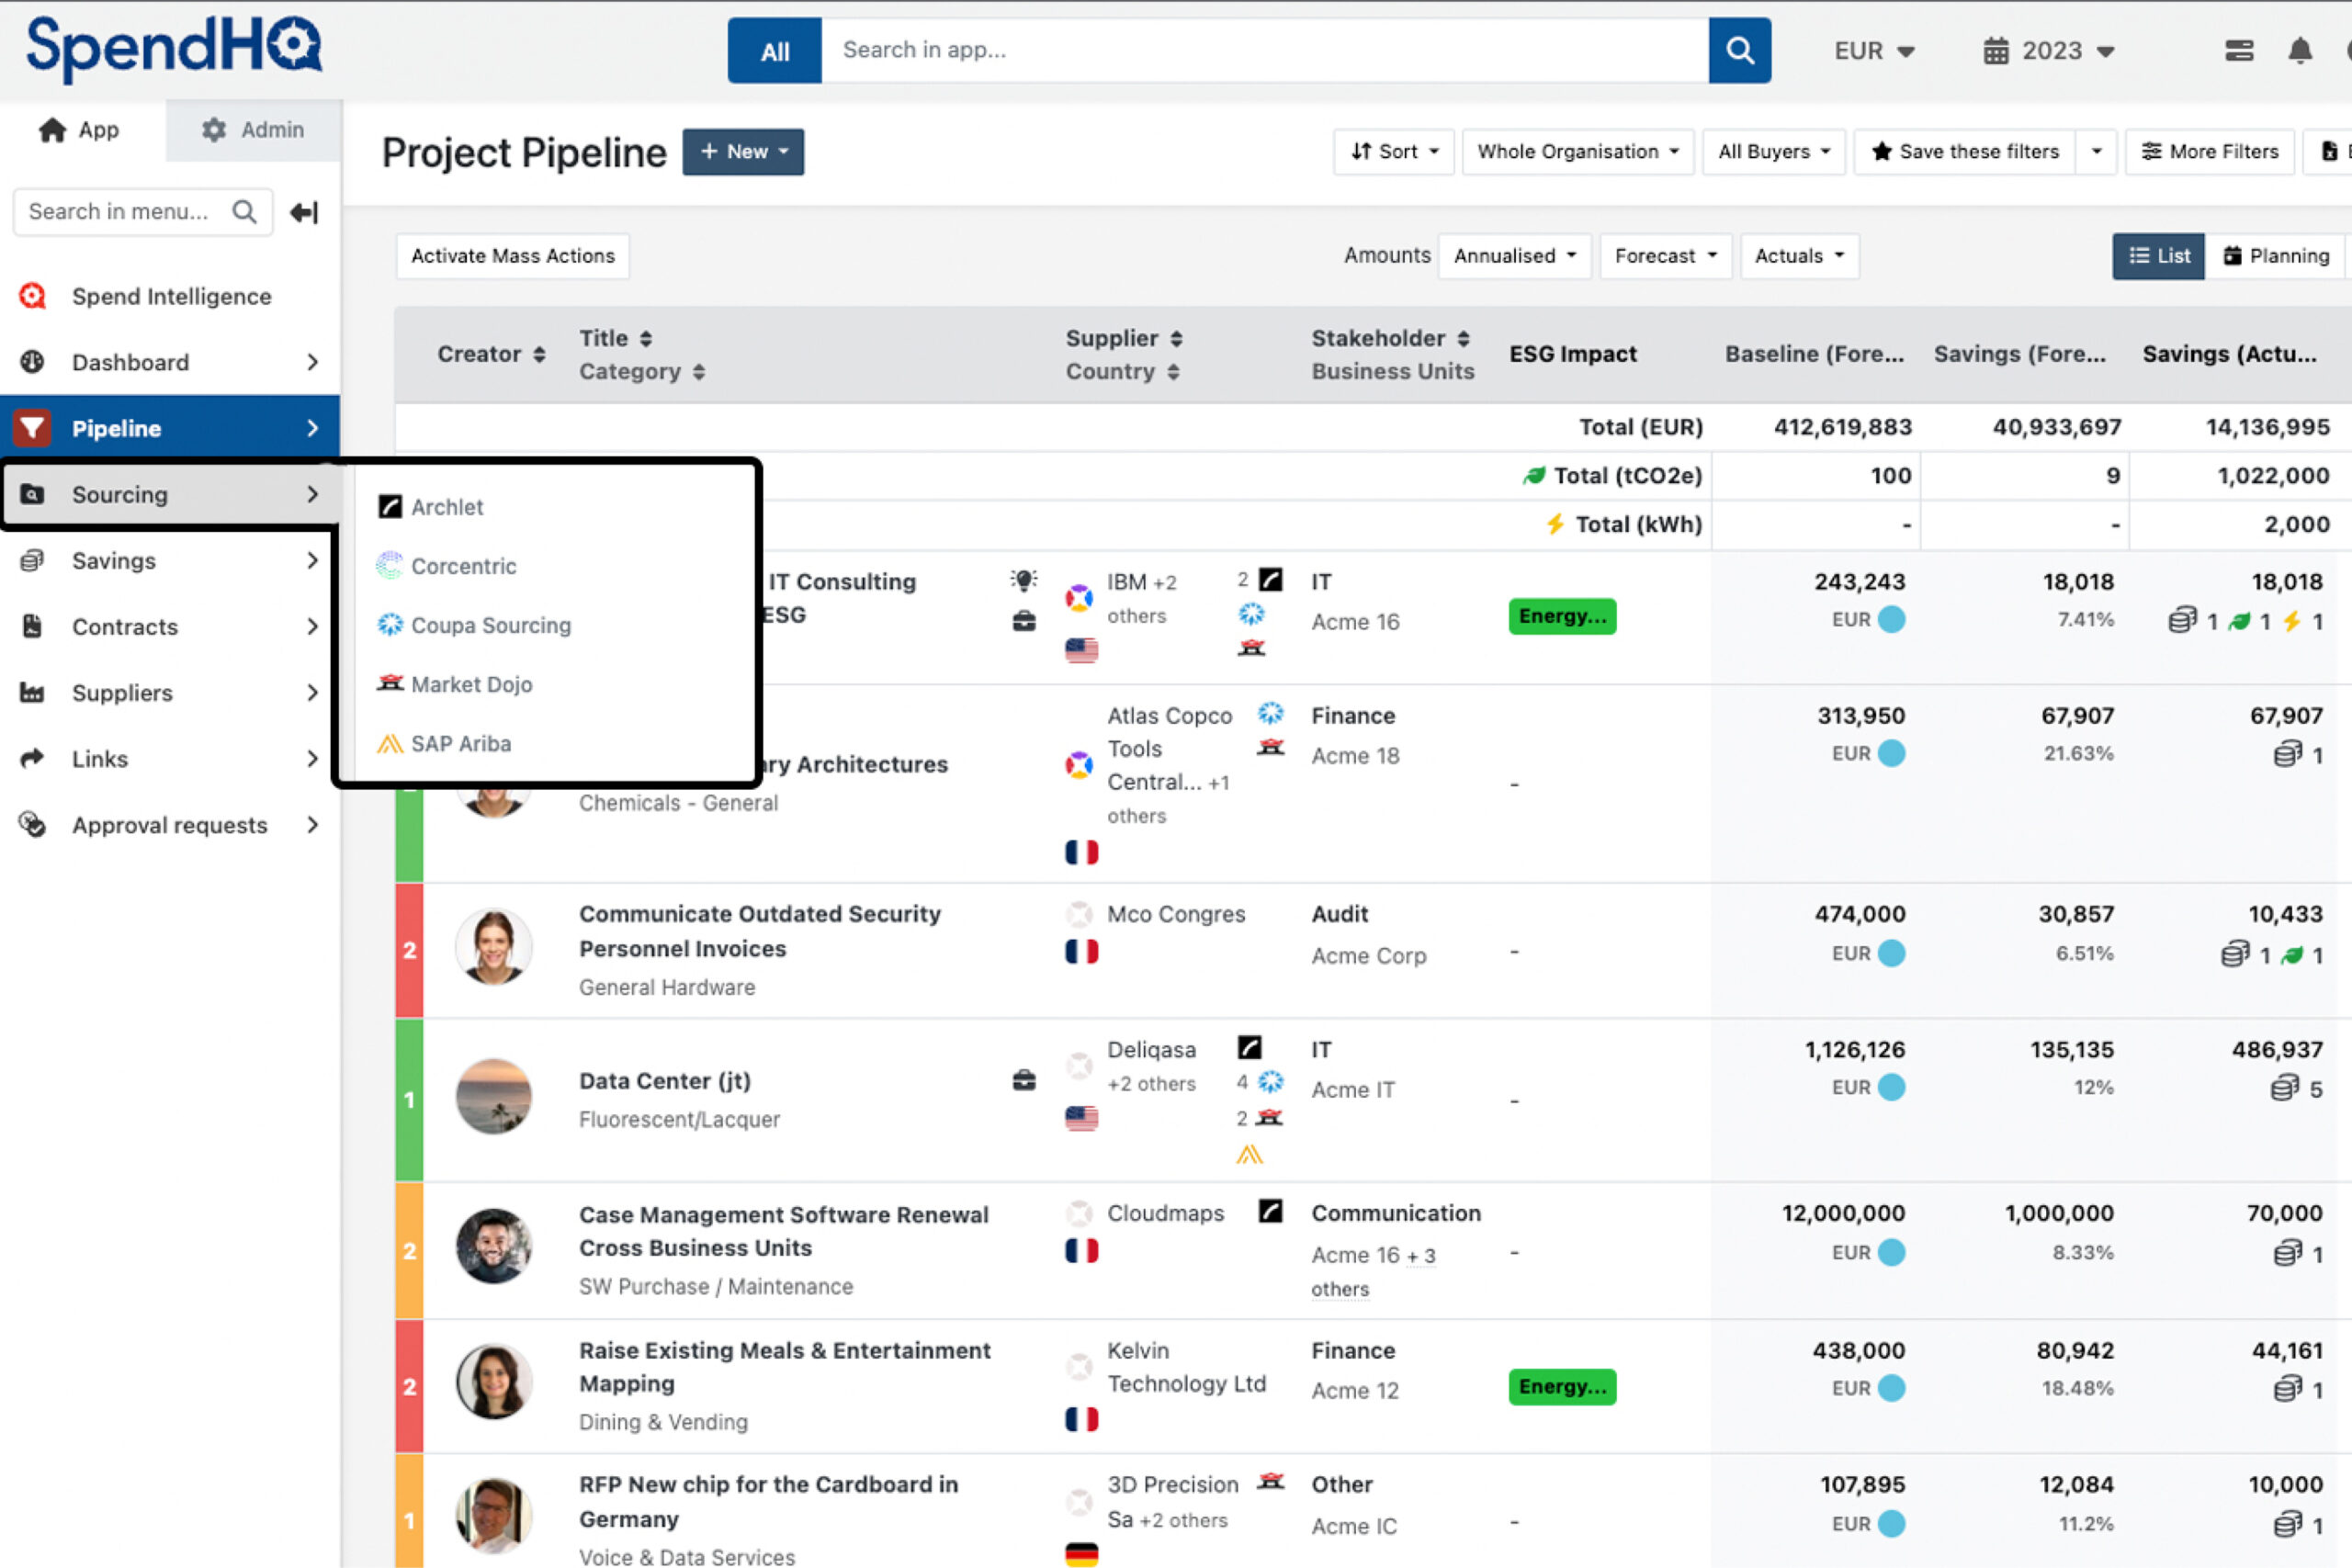The width and height of the screenshot is (2352, 1568).
Task: Expand the Whole Organisation filter dropdown
Action: click(x=1577, y=152)
